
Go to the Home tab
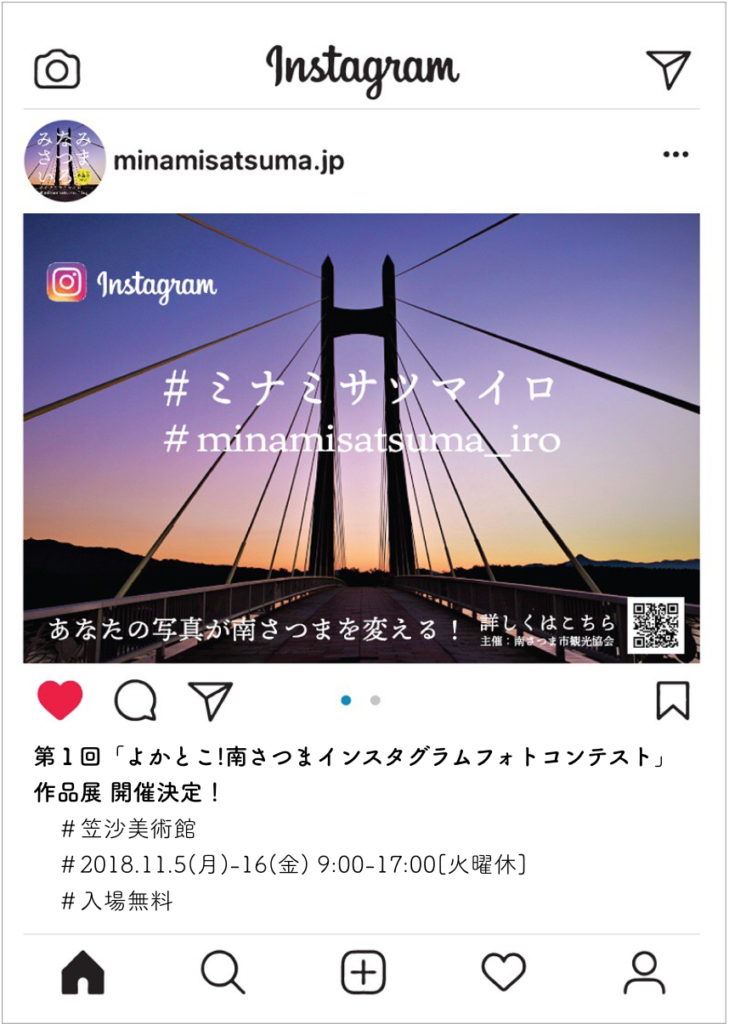83,973
